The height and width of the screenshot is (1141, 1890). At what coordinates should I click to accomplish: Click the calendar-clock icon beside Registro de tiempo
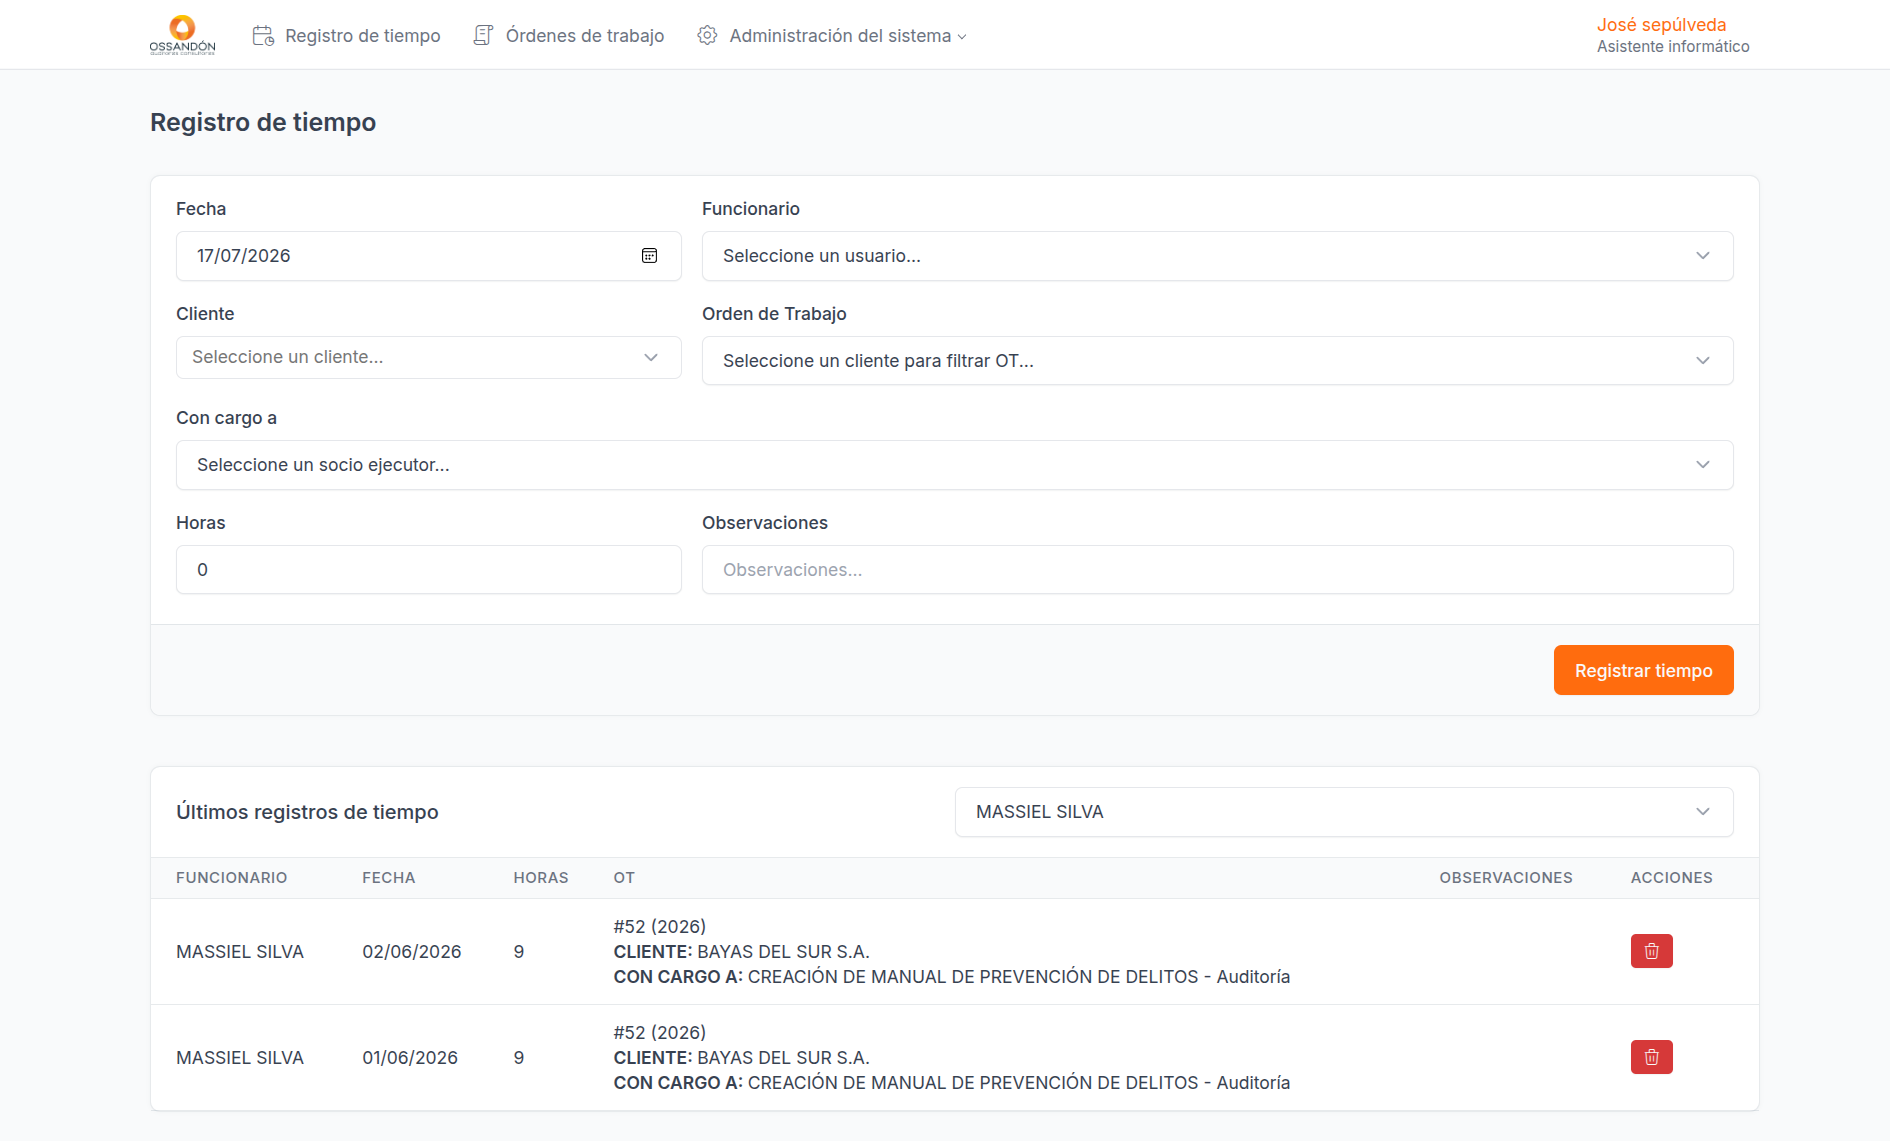[x=263, y=36]
